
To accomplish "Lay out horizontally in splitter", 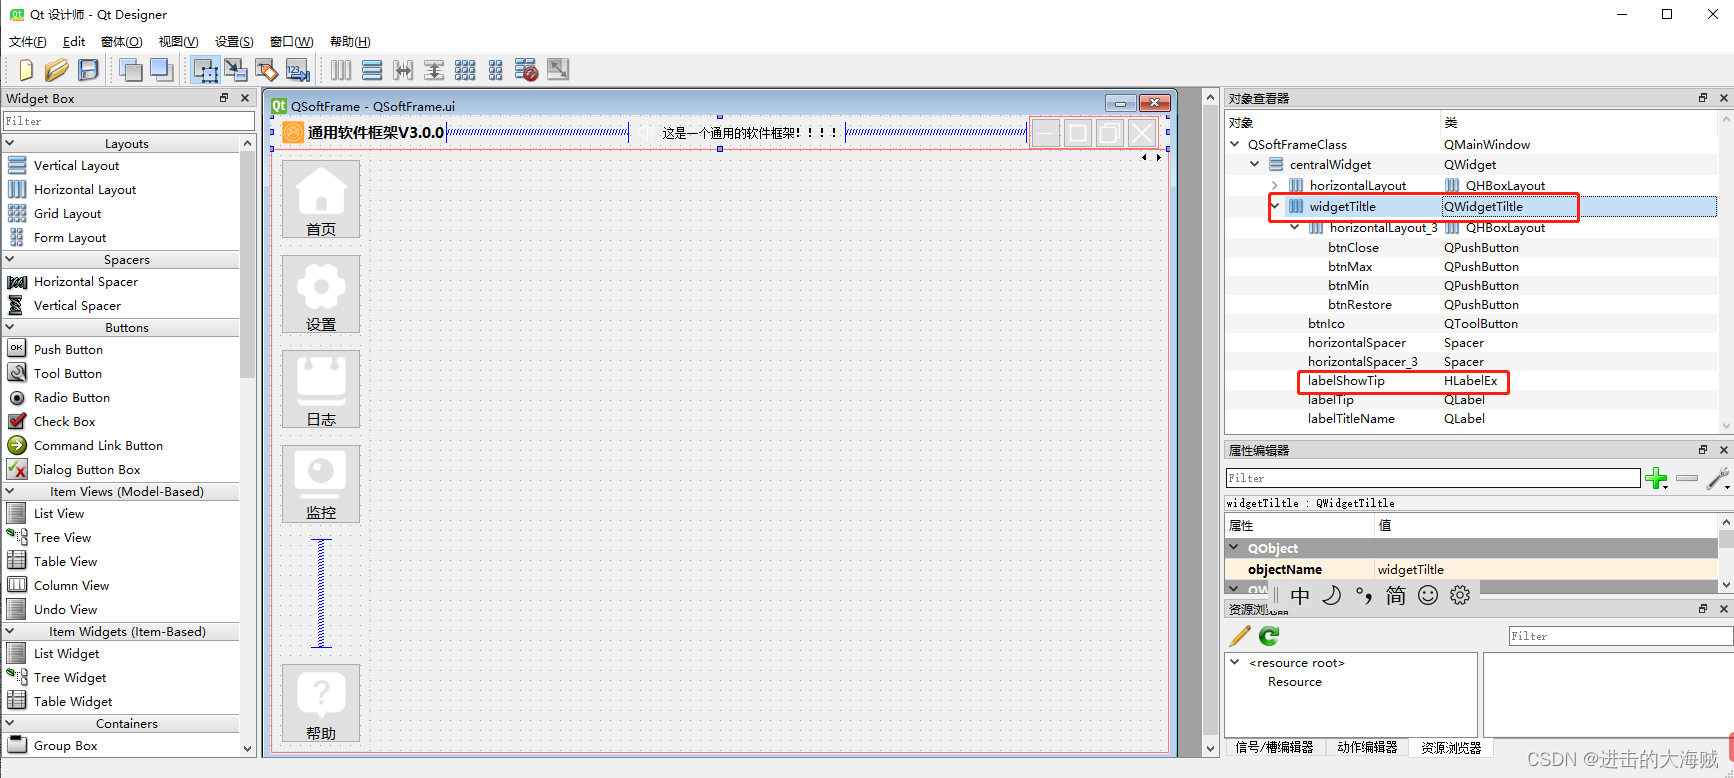I will pos(403,70).
